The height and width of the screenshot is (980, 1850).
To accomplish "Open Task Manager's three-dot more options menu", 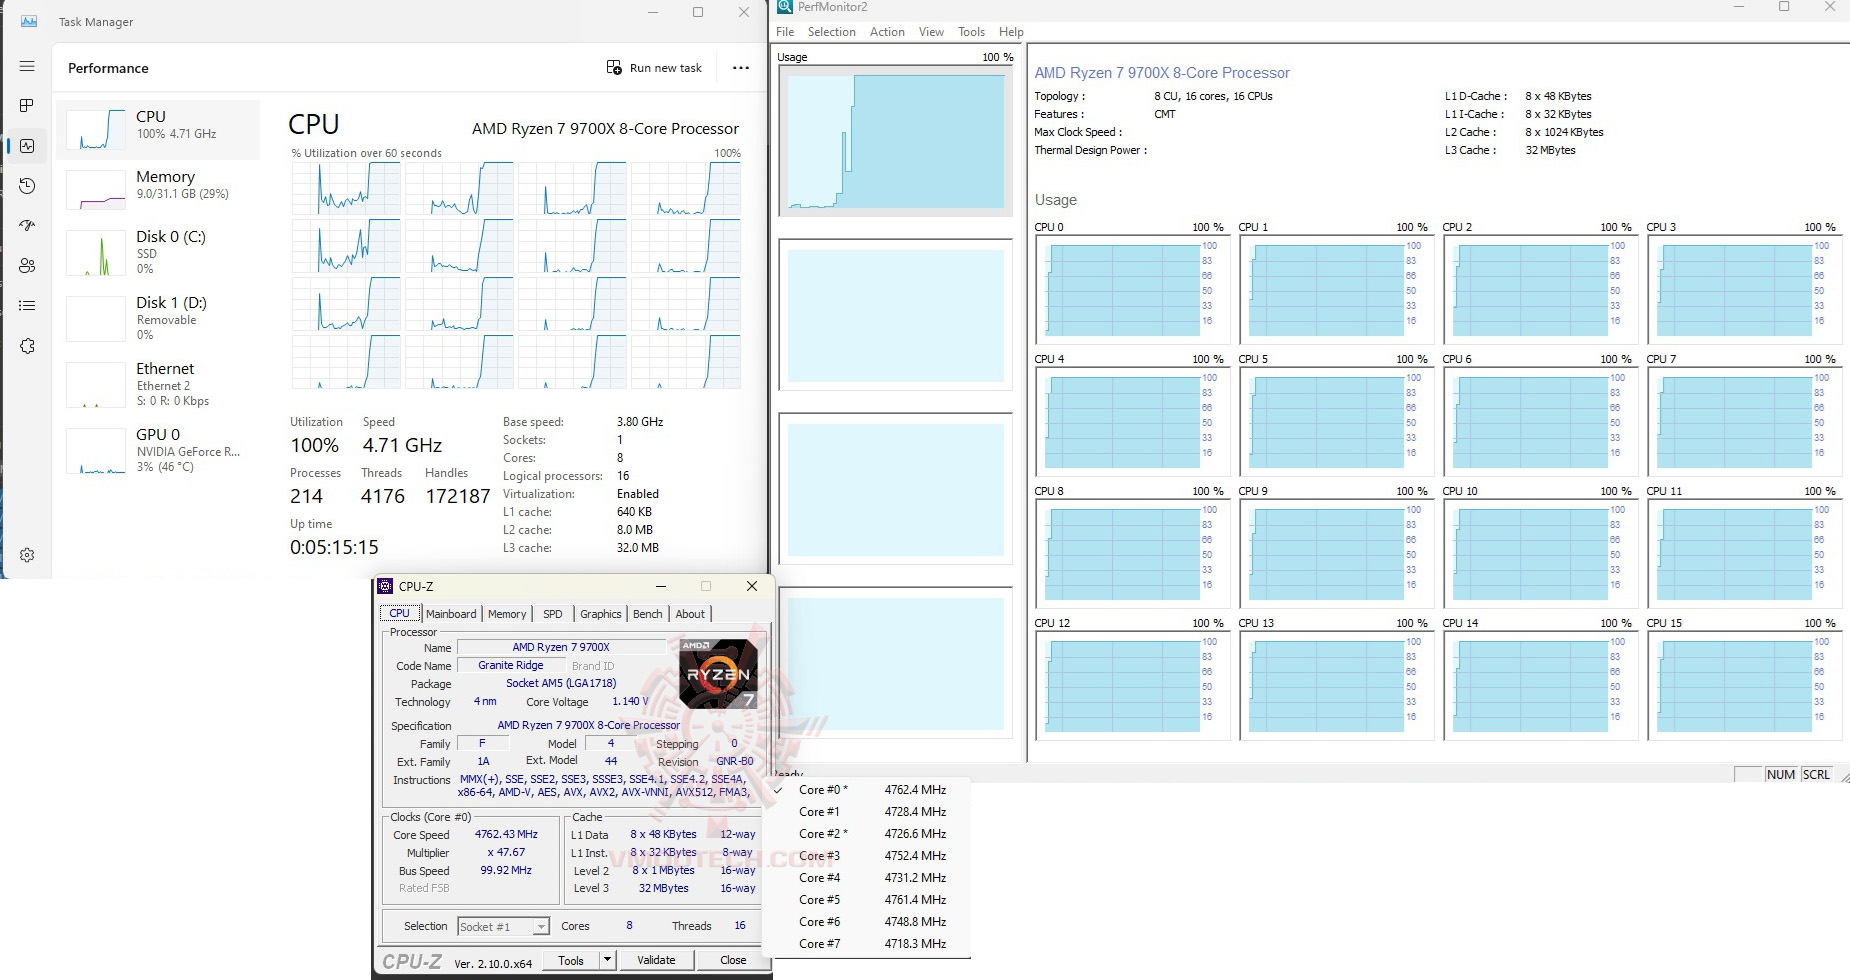I will pos(740,68).
